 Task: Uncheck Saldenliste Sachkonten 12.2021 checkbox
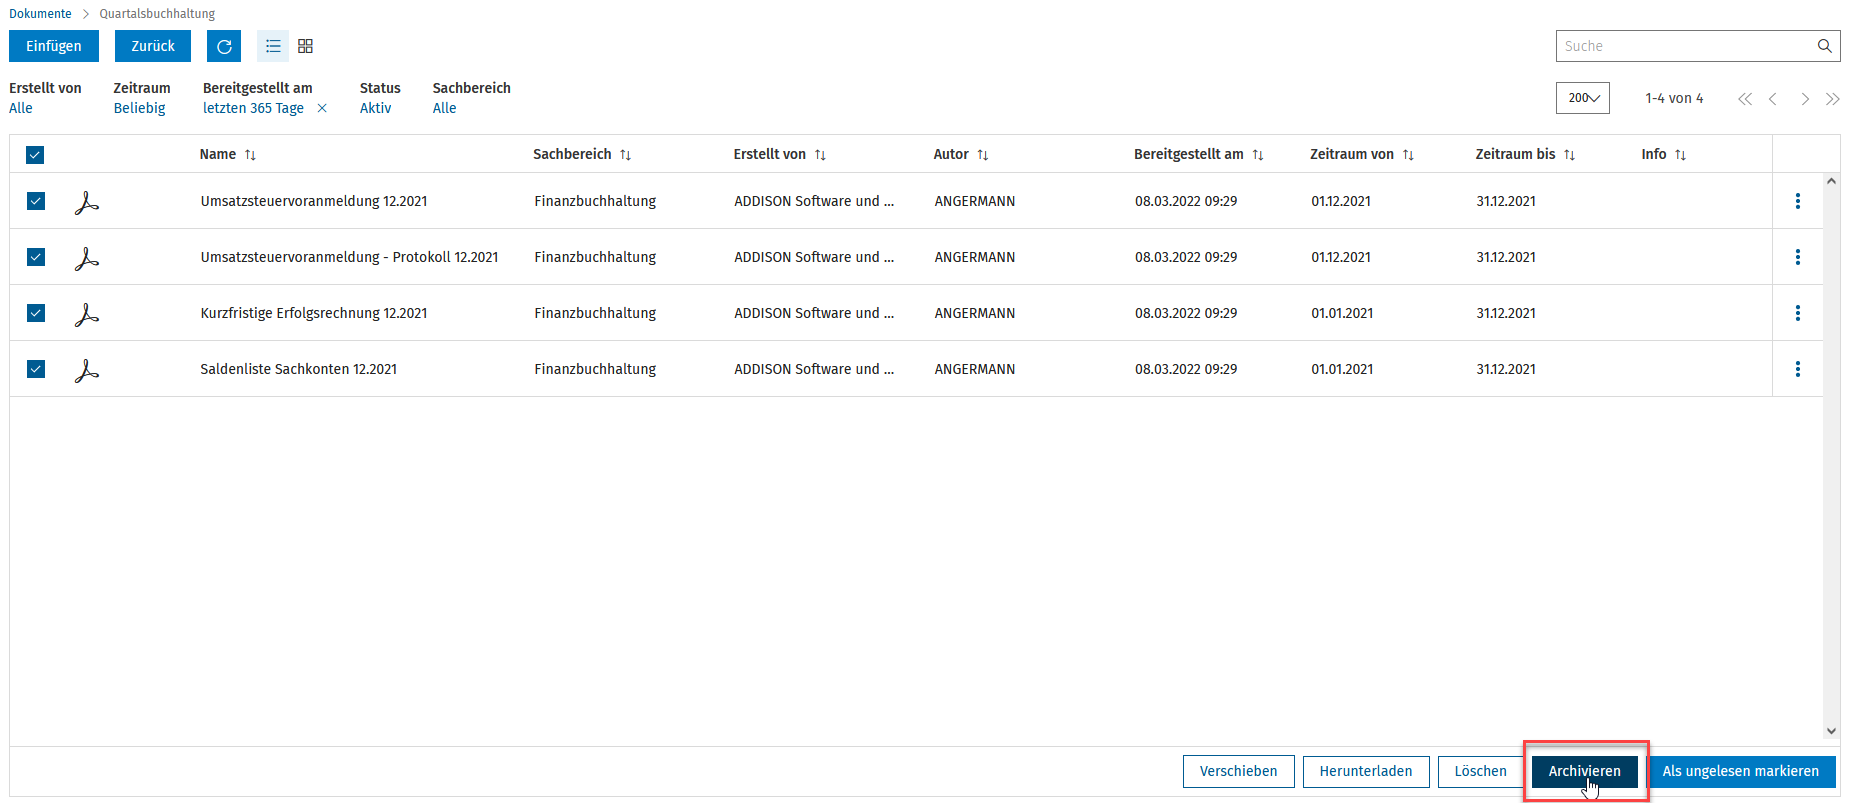tap(35, 369)
